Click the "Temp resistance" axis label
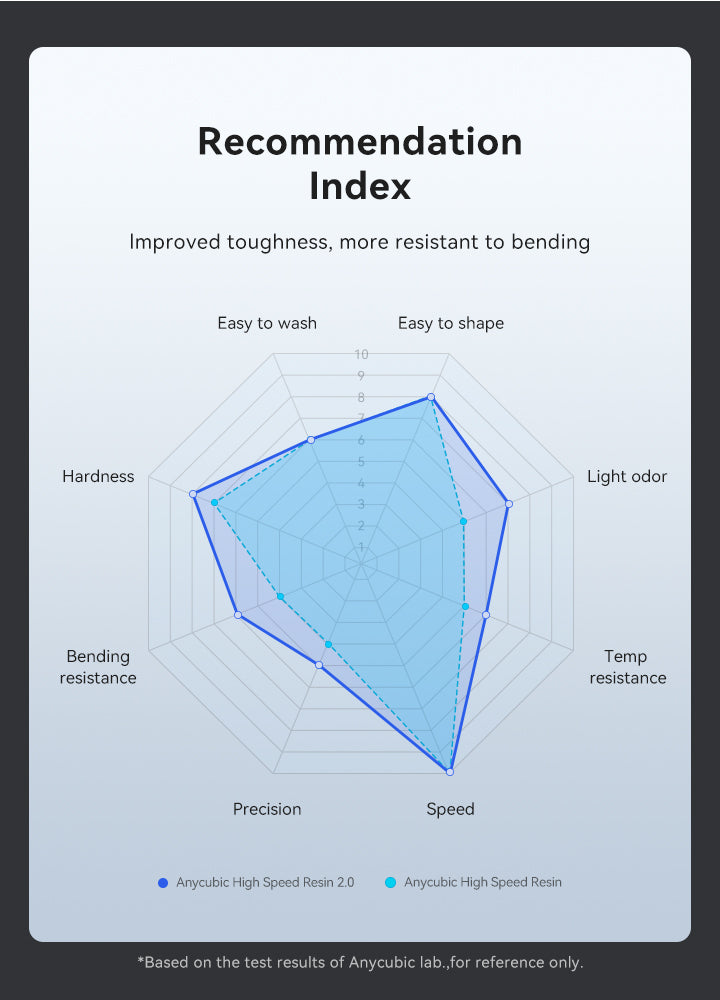This screenshot has width=720, height=1000. click(627, 667)
